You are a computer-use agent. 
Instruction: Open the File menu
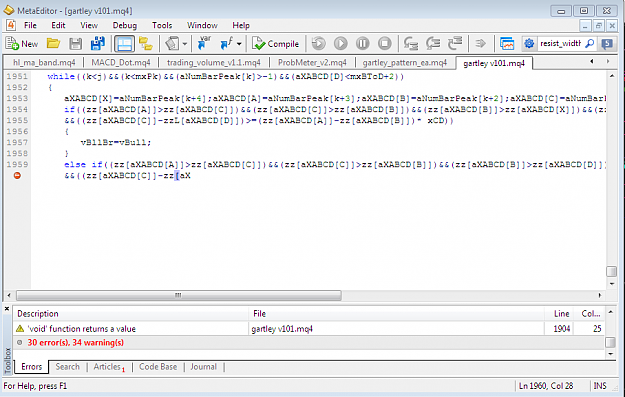30,26
